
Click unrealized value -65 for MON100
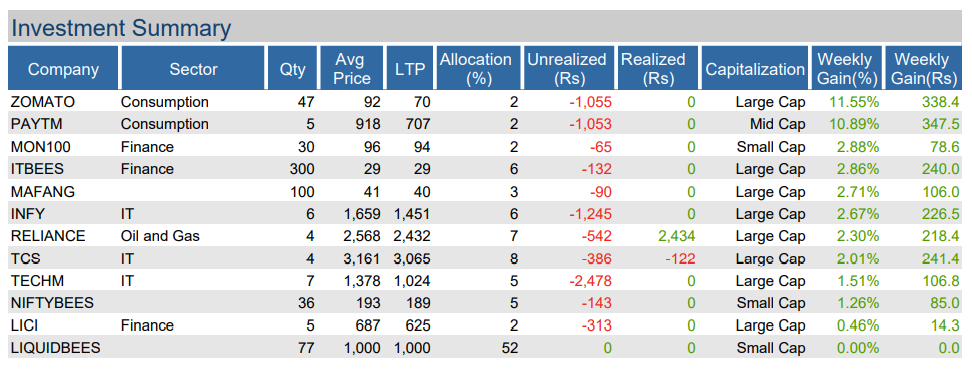tap(601, 147)
